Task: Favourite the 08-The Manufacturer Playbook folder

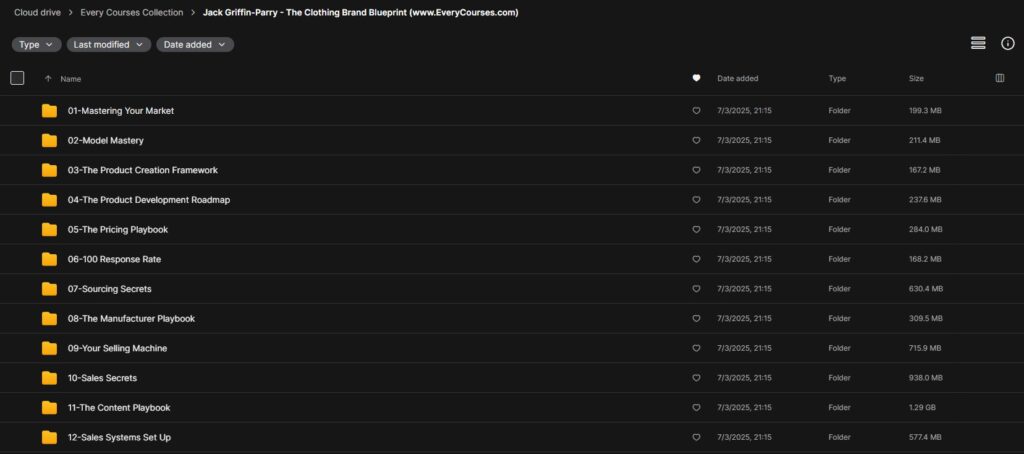Action: click(x=696, y=319)
